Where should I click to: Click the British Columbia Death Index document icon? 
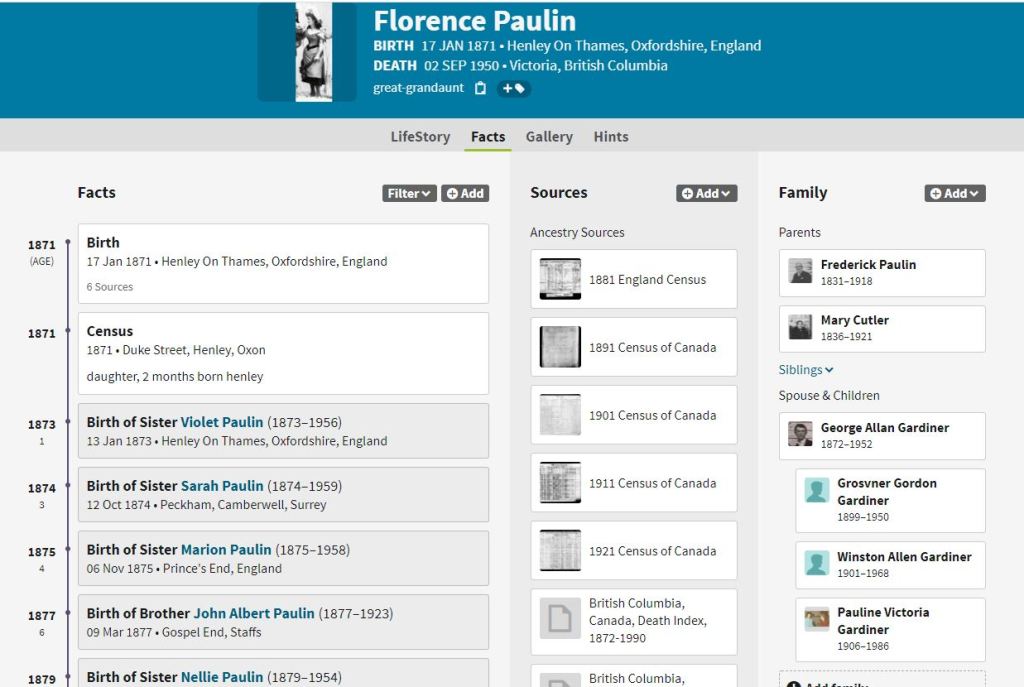coord(560,619)
